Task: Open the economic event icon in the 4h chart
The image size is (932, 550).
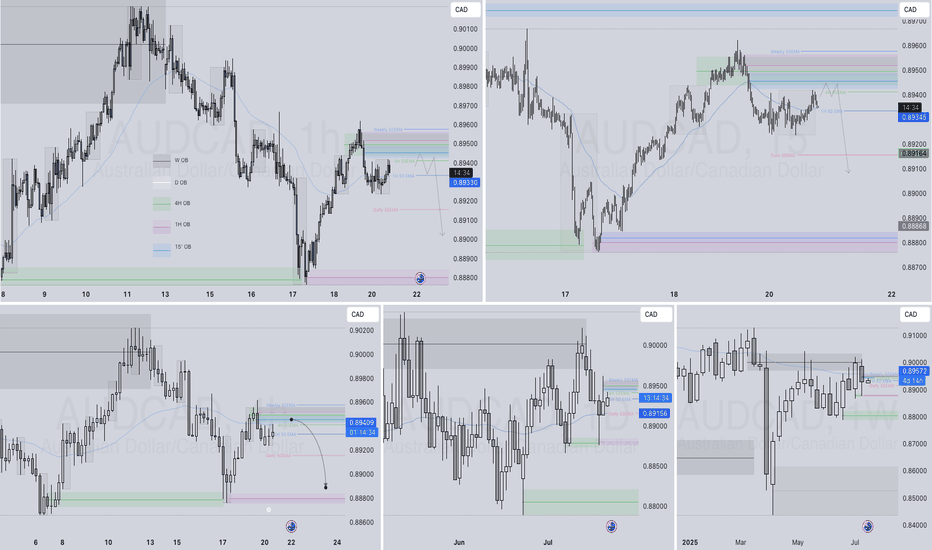Action: click(x=291, y=526)
